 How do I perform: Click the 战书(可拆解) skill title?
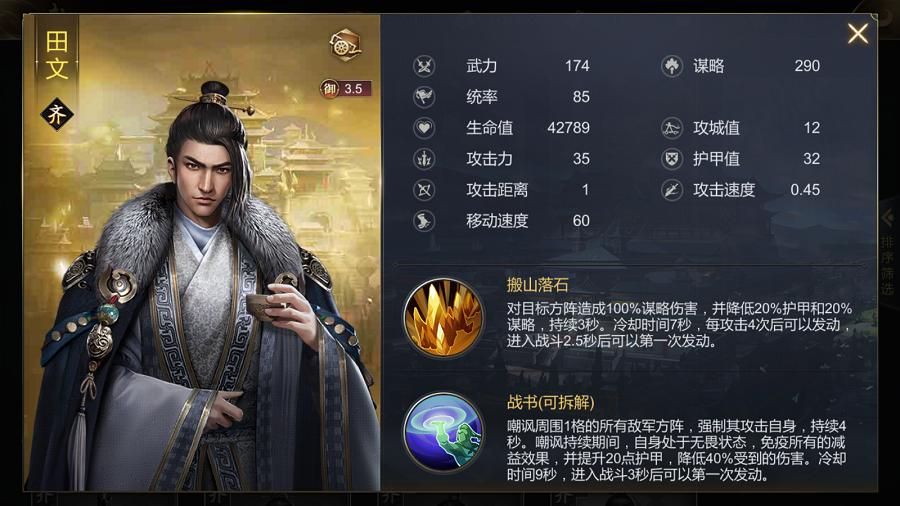[550, 403]
